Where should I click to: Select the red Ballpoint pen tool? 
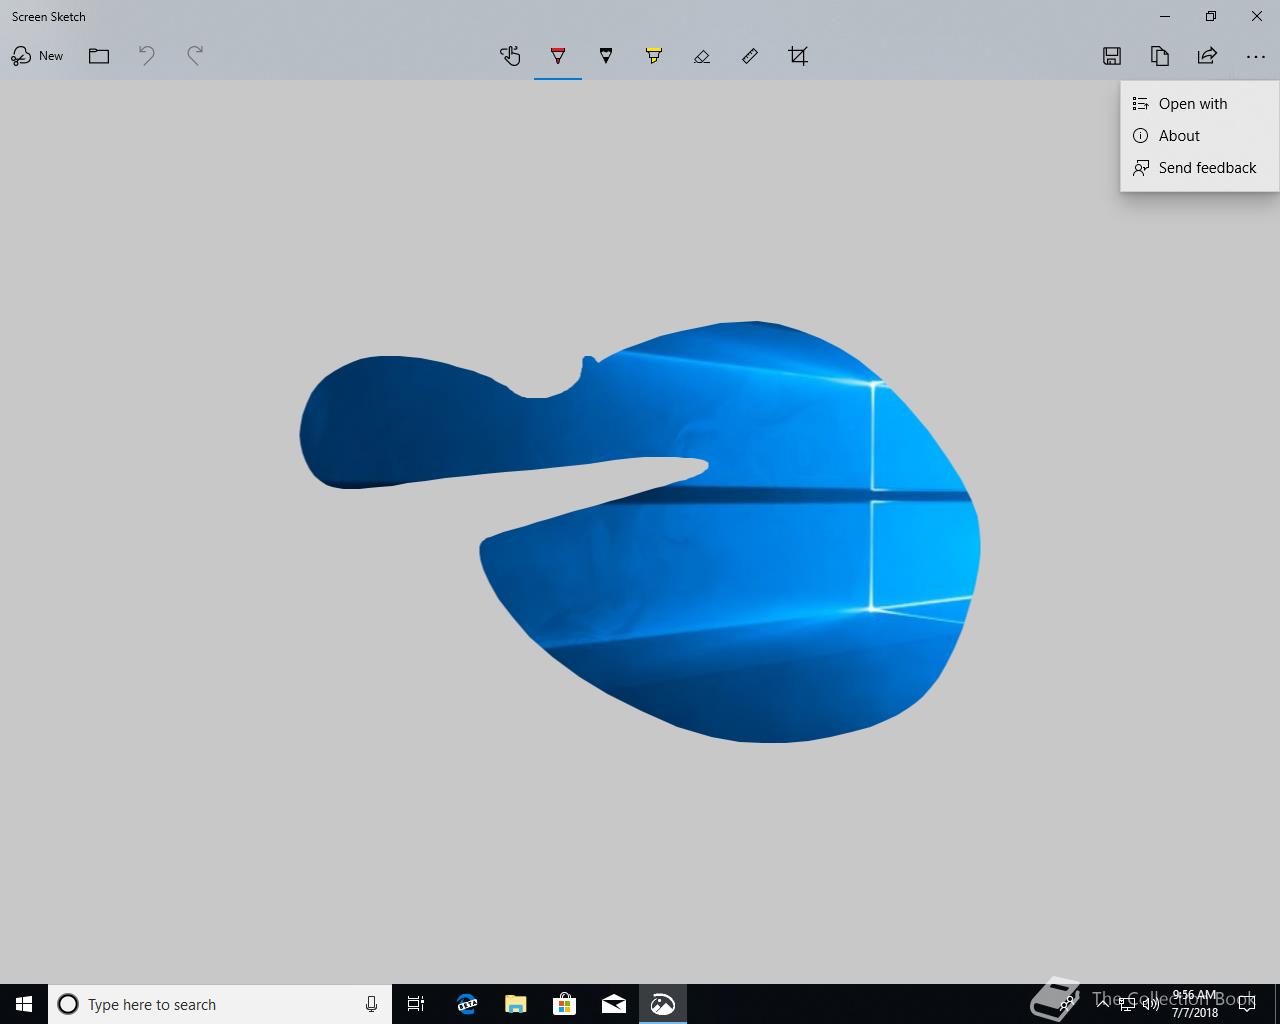pos(558,56)
